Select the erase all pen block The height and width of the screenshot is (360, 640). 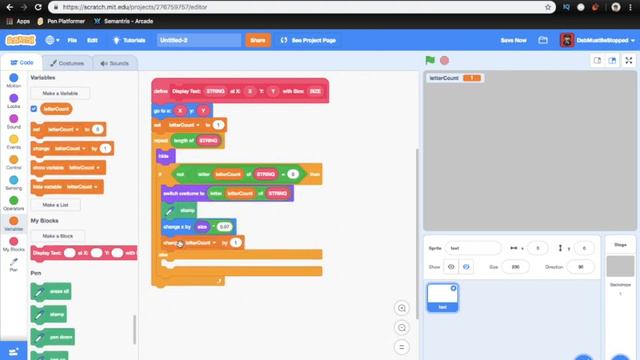click(x=51, y=291)
